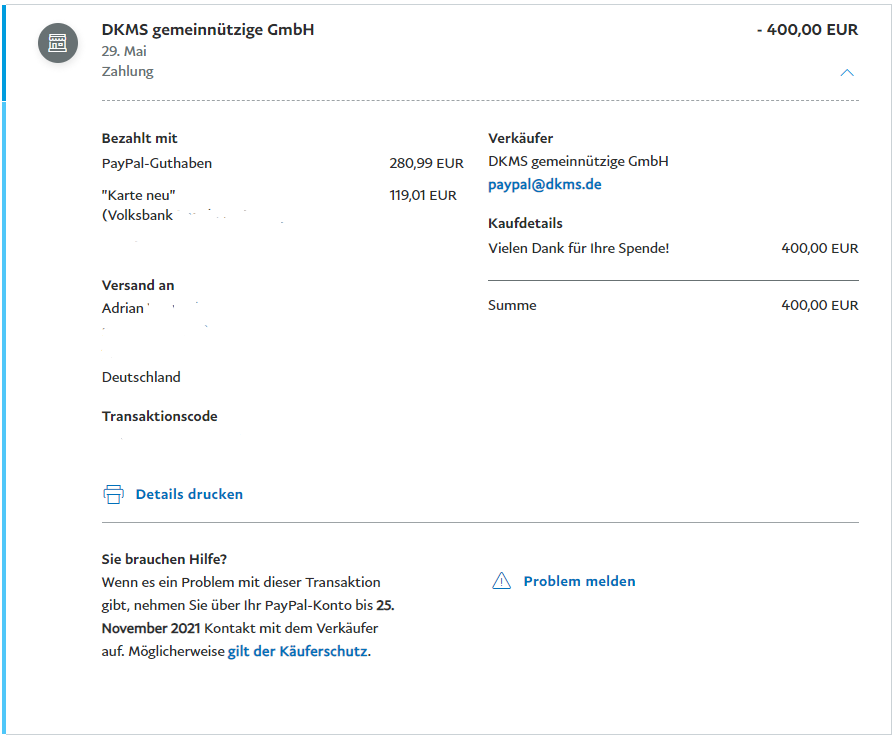Open the Details drucken link

[189, 494]
